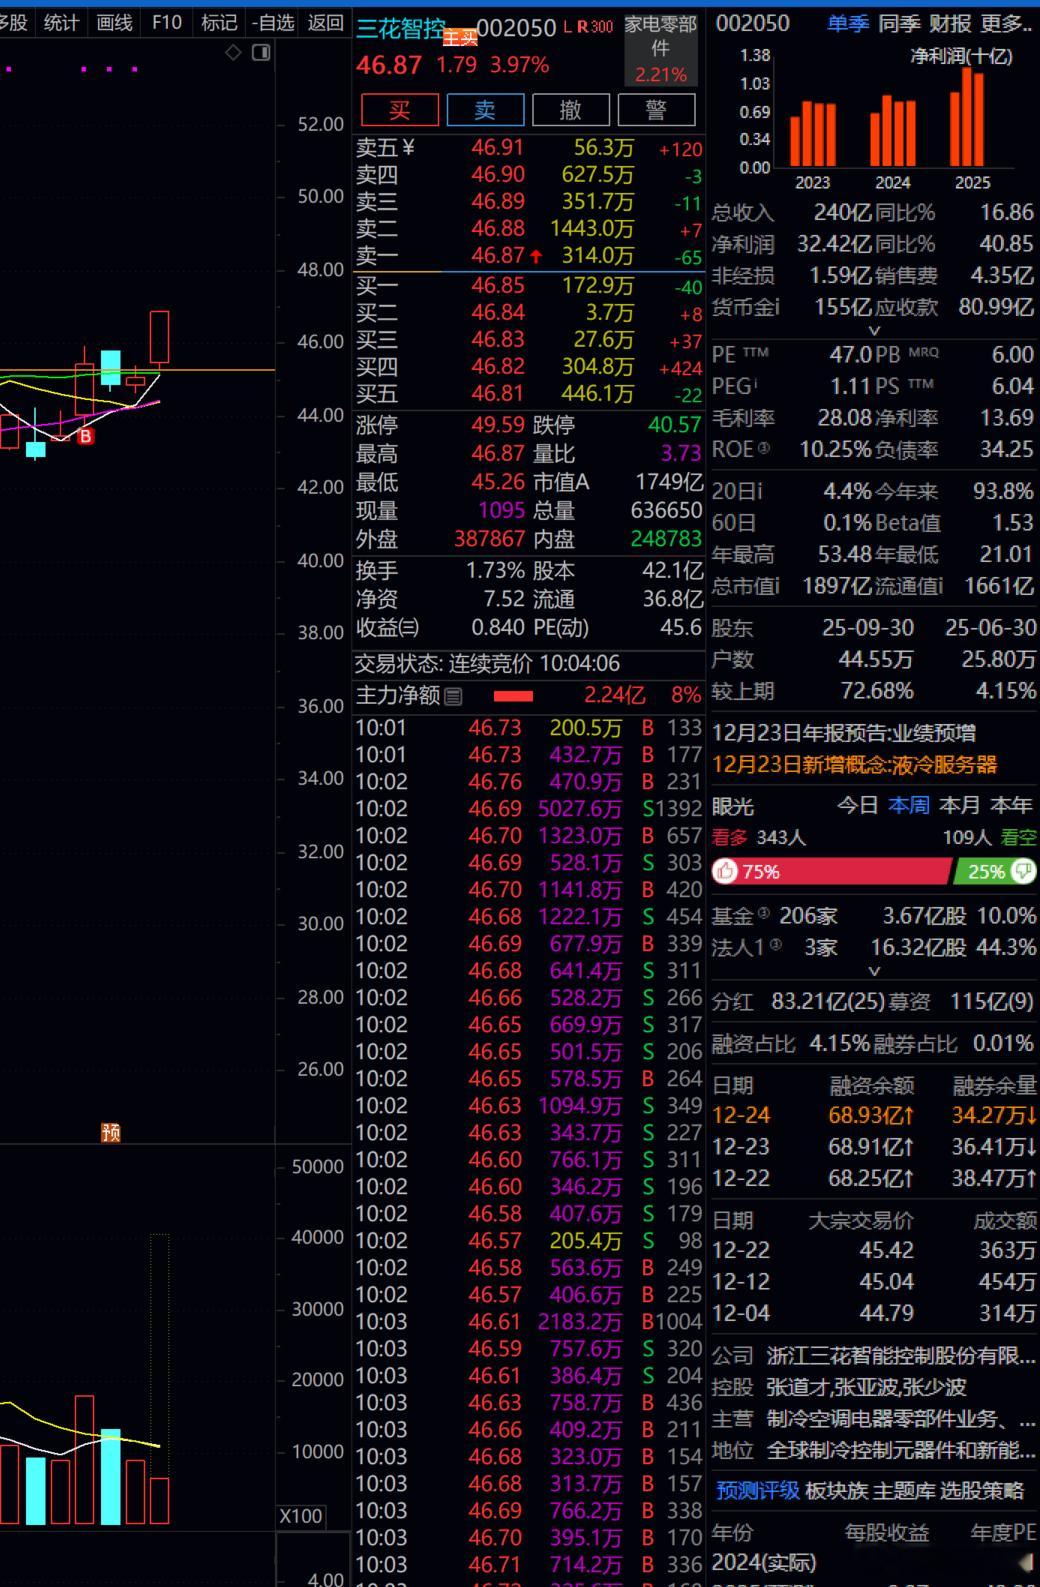Image resolution: width=1040 pixels, height=1587 pixels.
Task: Open the 选股策略 tab
Action: [982, 1491]
